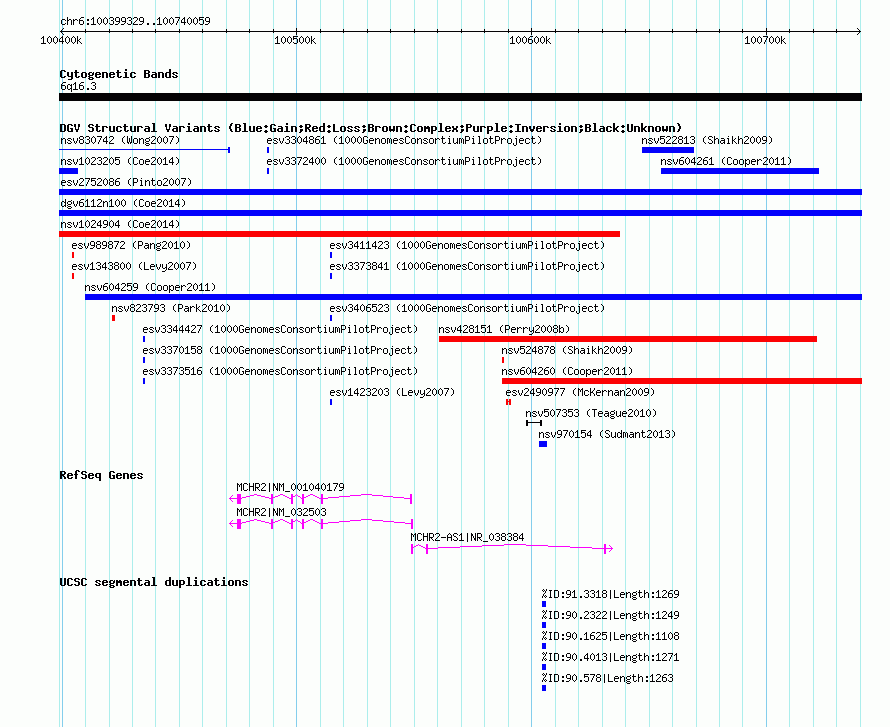Click MCHR2|NM_032503 transcript label
Screen dimensions: 890x727
pyautogui.click(x=281, y=512)
